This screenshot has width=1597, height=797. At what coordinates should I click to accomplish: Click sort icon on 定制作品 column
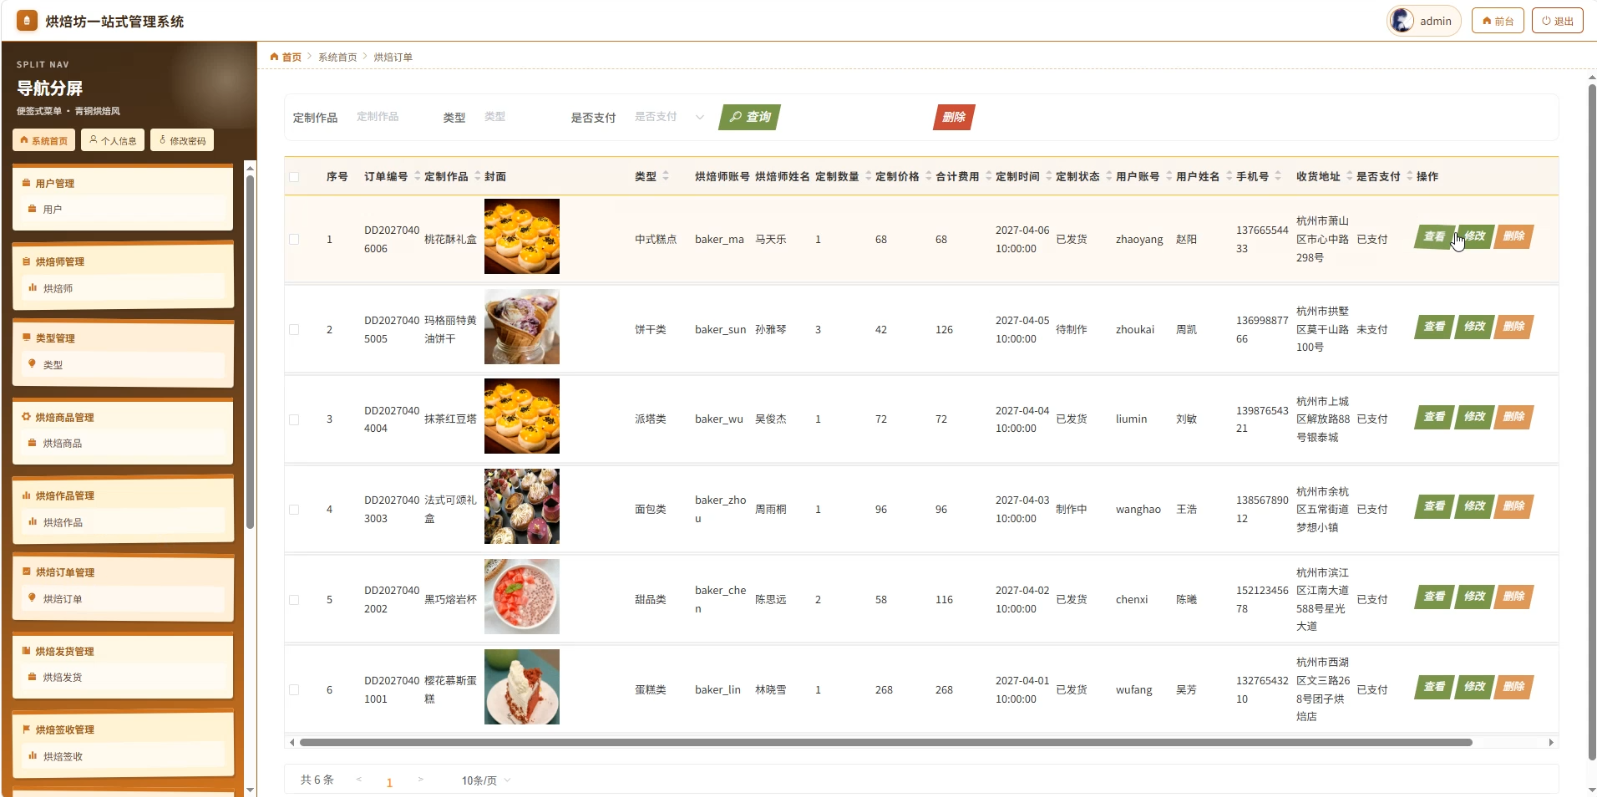tap(478, 176)
